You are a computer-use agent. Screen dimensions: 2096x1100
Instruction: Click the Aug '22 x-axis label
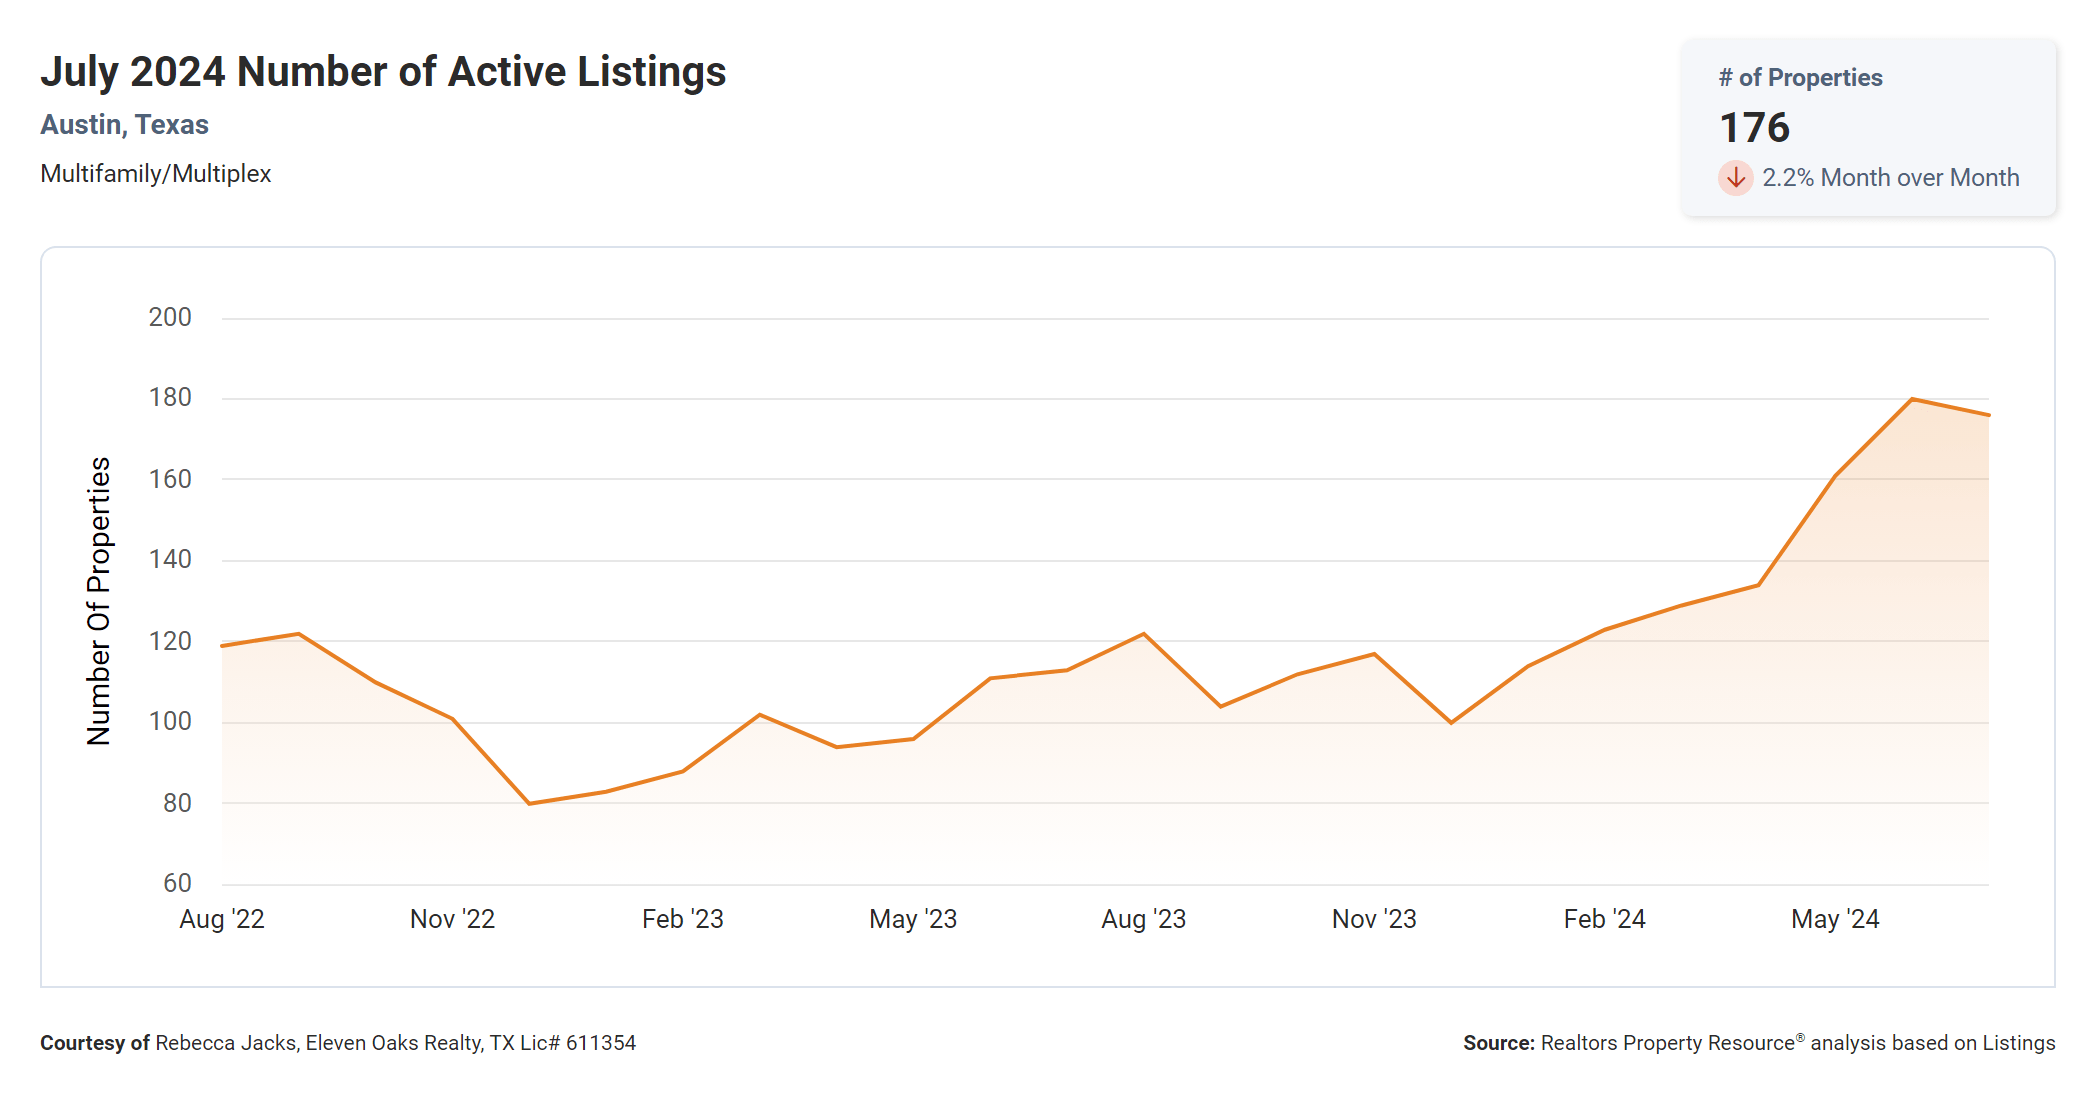point(222,919)
